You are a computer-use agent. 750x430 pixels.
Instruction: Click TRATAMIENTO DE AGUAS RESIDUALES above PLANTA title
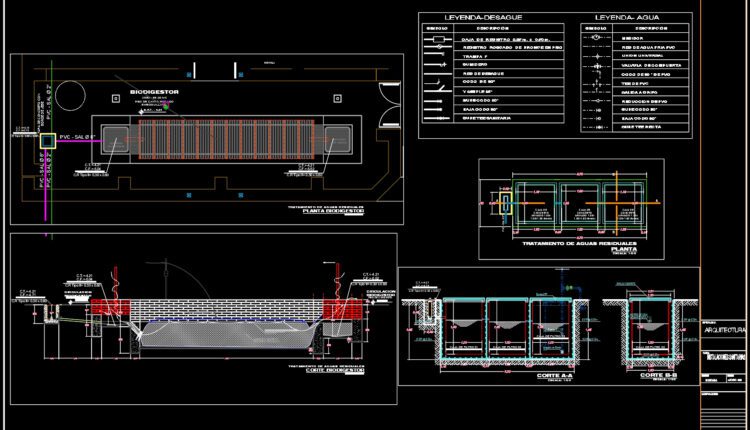[x=579, y=244]
